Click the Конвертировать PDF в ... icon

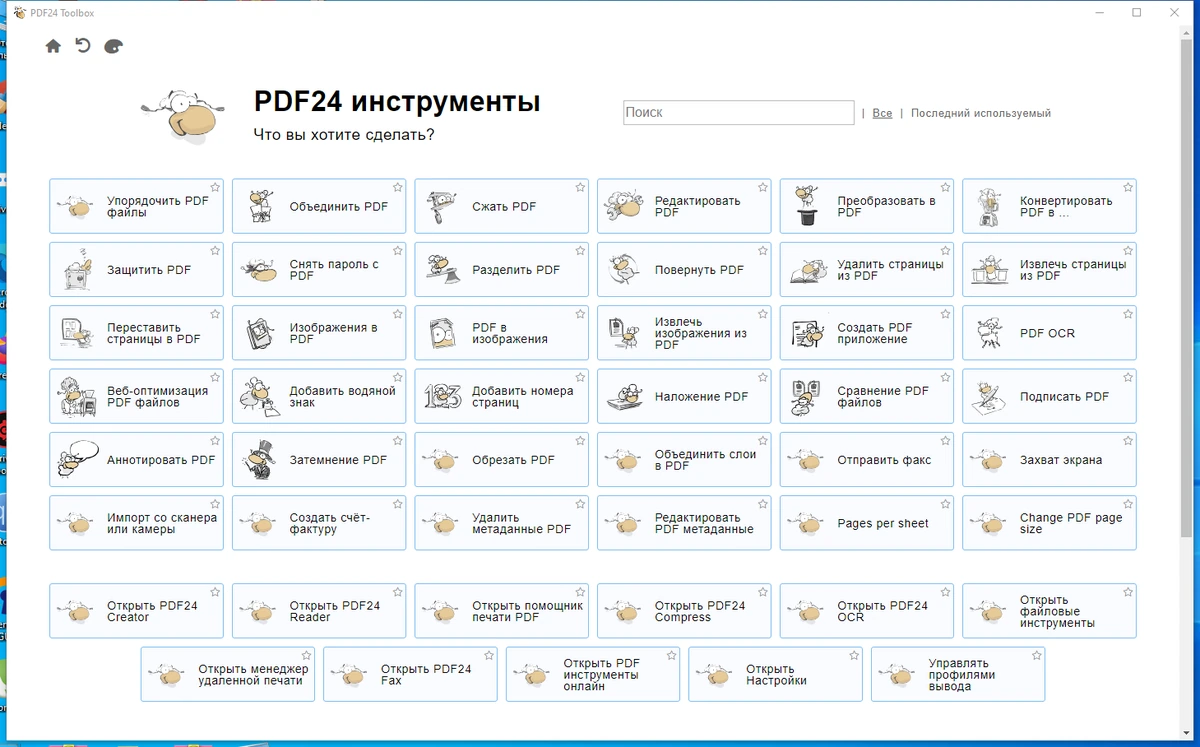(988, 206)
